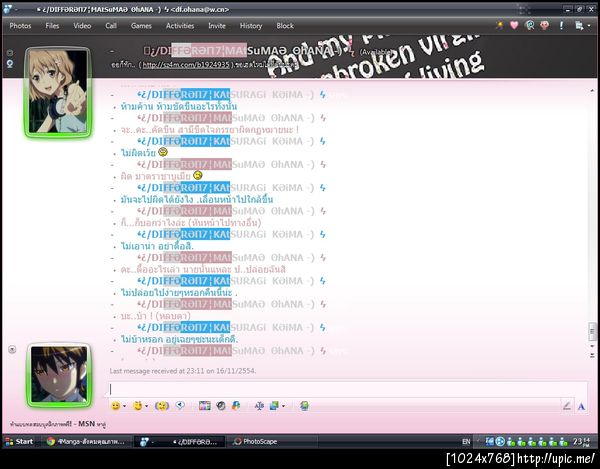The width and height of the screenshot is (600, 469).
Task: Expand the emoticon dropdown arrow
Action: click(124, 406)
